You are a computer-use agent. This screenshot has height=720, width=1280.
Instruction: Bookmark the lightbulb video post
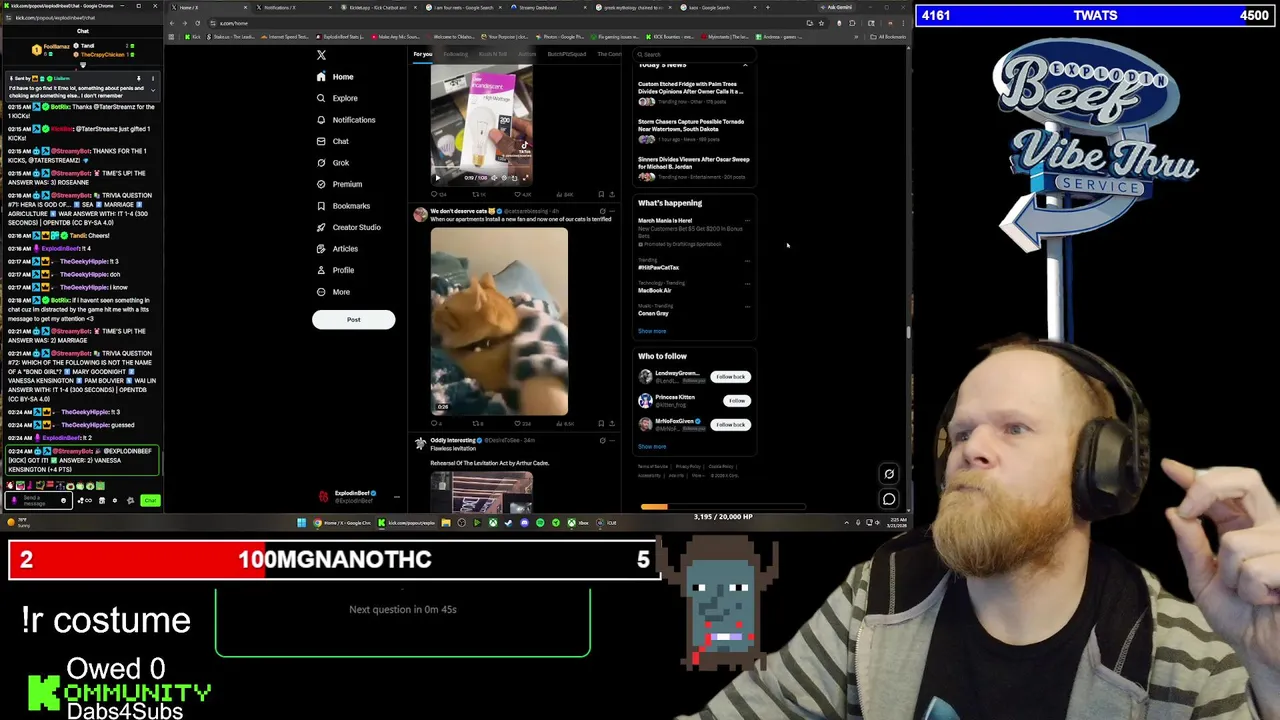[x=601, y=194]
